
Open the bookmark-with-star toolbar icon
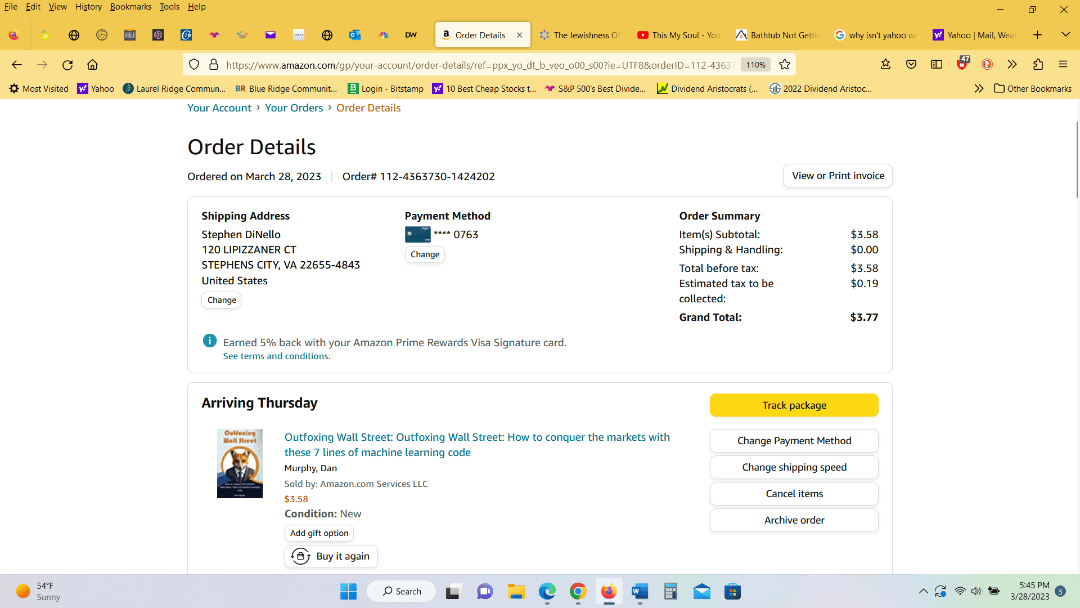point(886,65)
